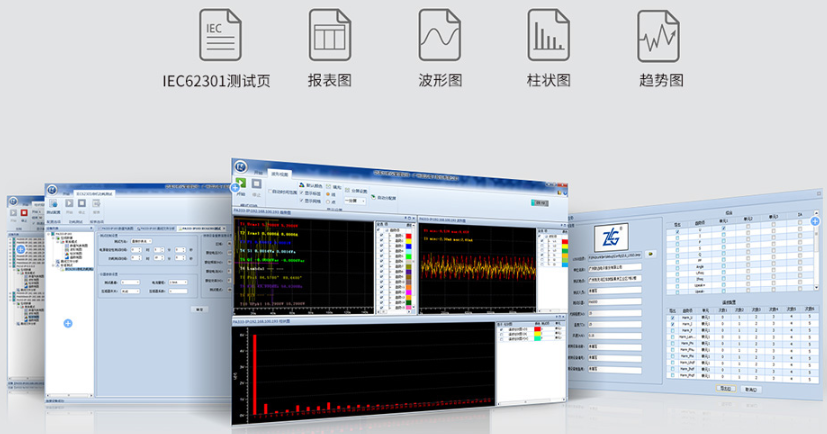Click the 自动分配屏 auto-assign icon
This screenshot has width=827, height=434.
tap(373, 197)
